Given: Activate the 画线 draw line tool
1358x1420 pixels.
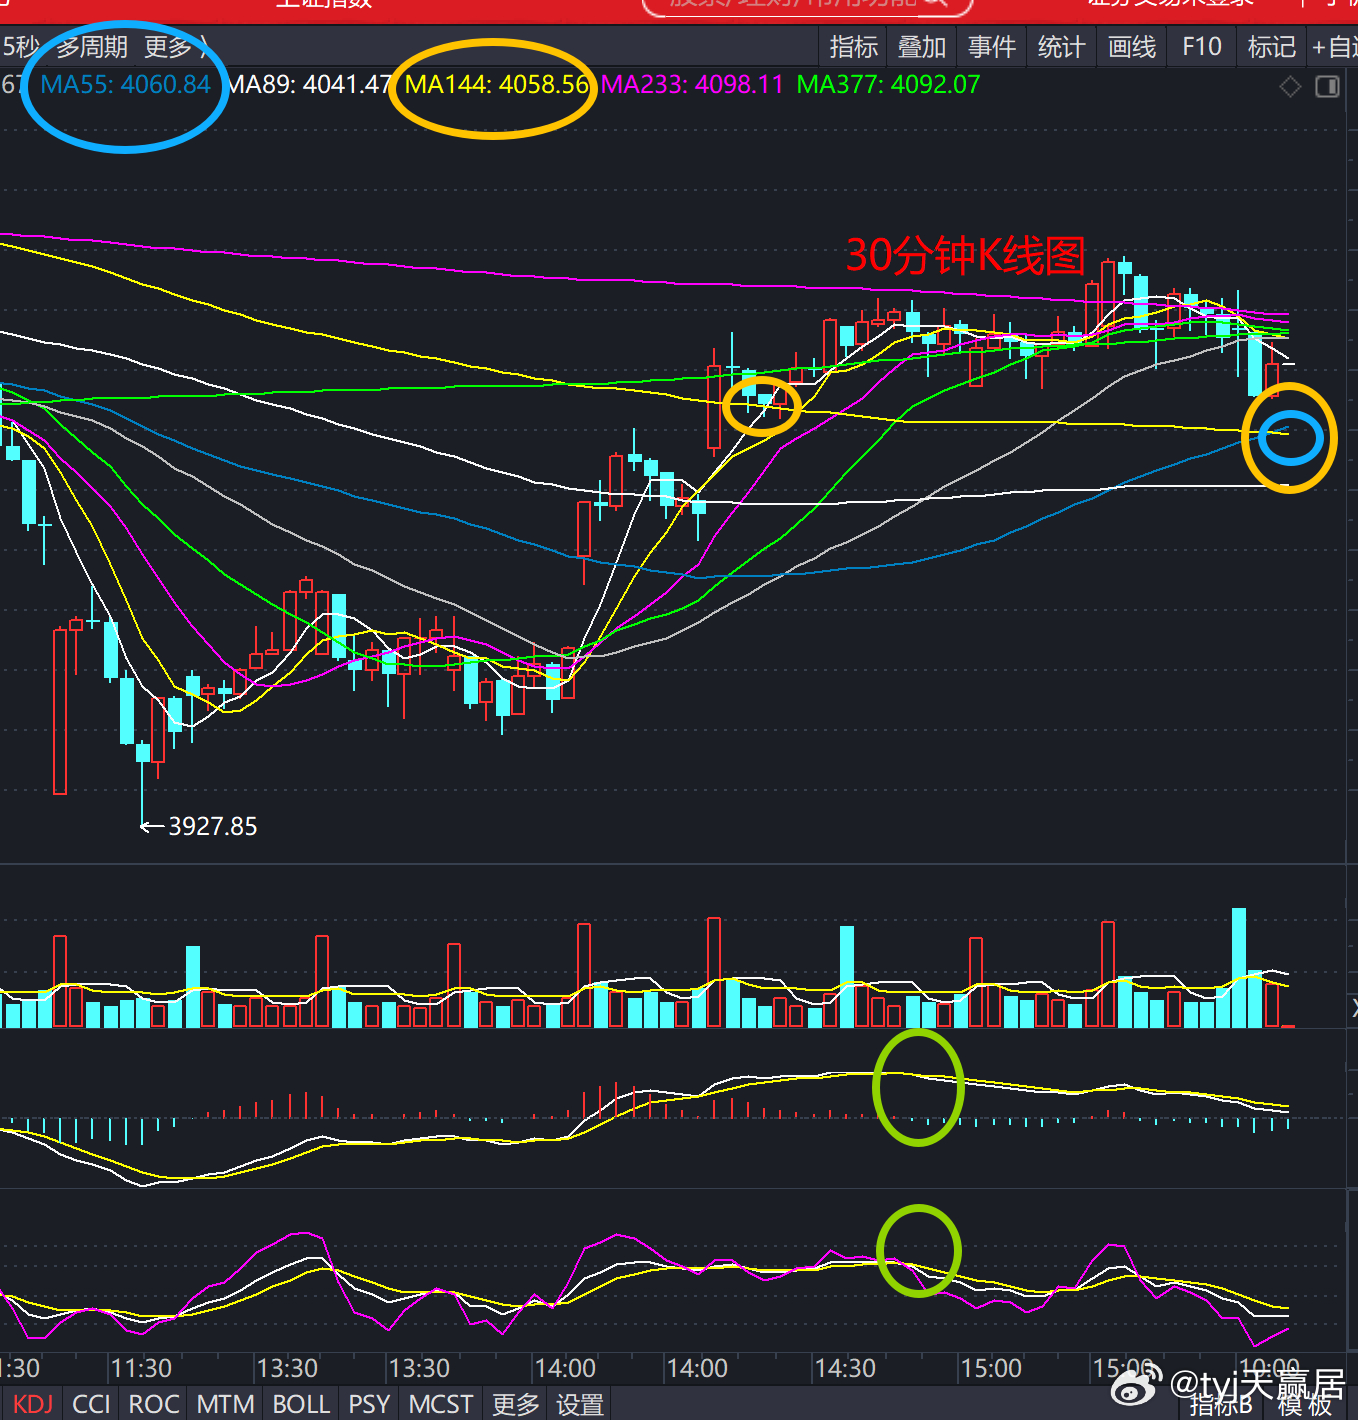Looking at the screenshot, I should 1131,47.
